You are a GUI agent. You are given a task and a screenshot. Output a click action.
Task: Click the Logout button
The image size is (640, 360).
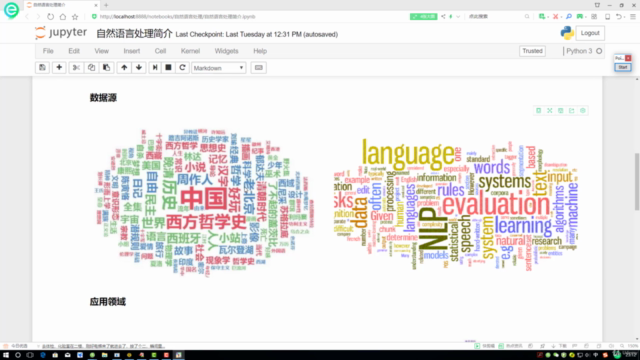590,33
